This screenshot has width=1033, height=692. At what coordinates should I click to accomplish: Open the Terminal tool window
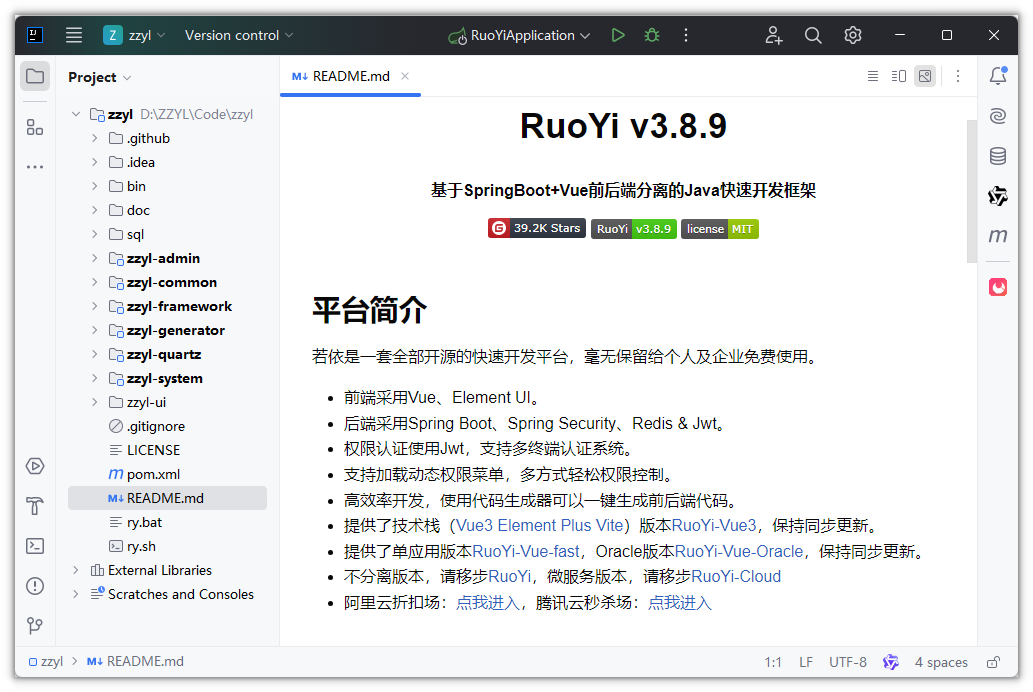(x=35, y=546)
